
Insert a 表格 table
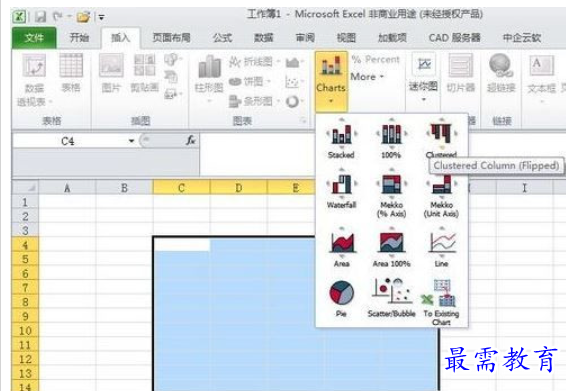(x=71, y=73)
